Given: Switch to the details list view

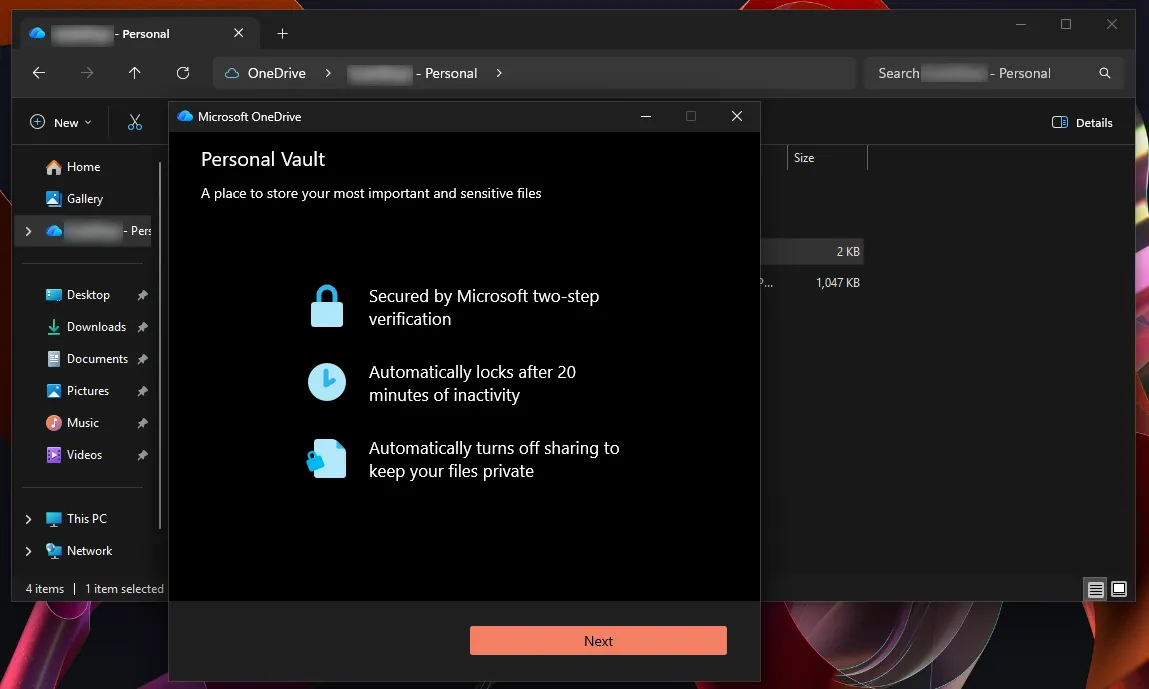Looking at the screenshot, I should click(1096, 589).
